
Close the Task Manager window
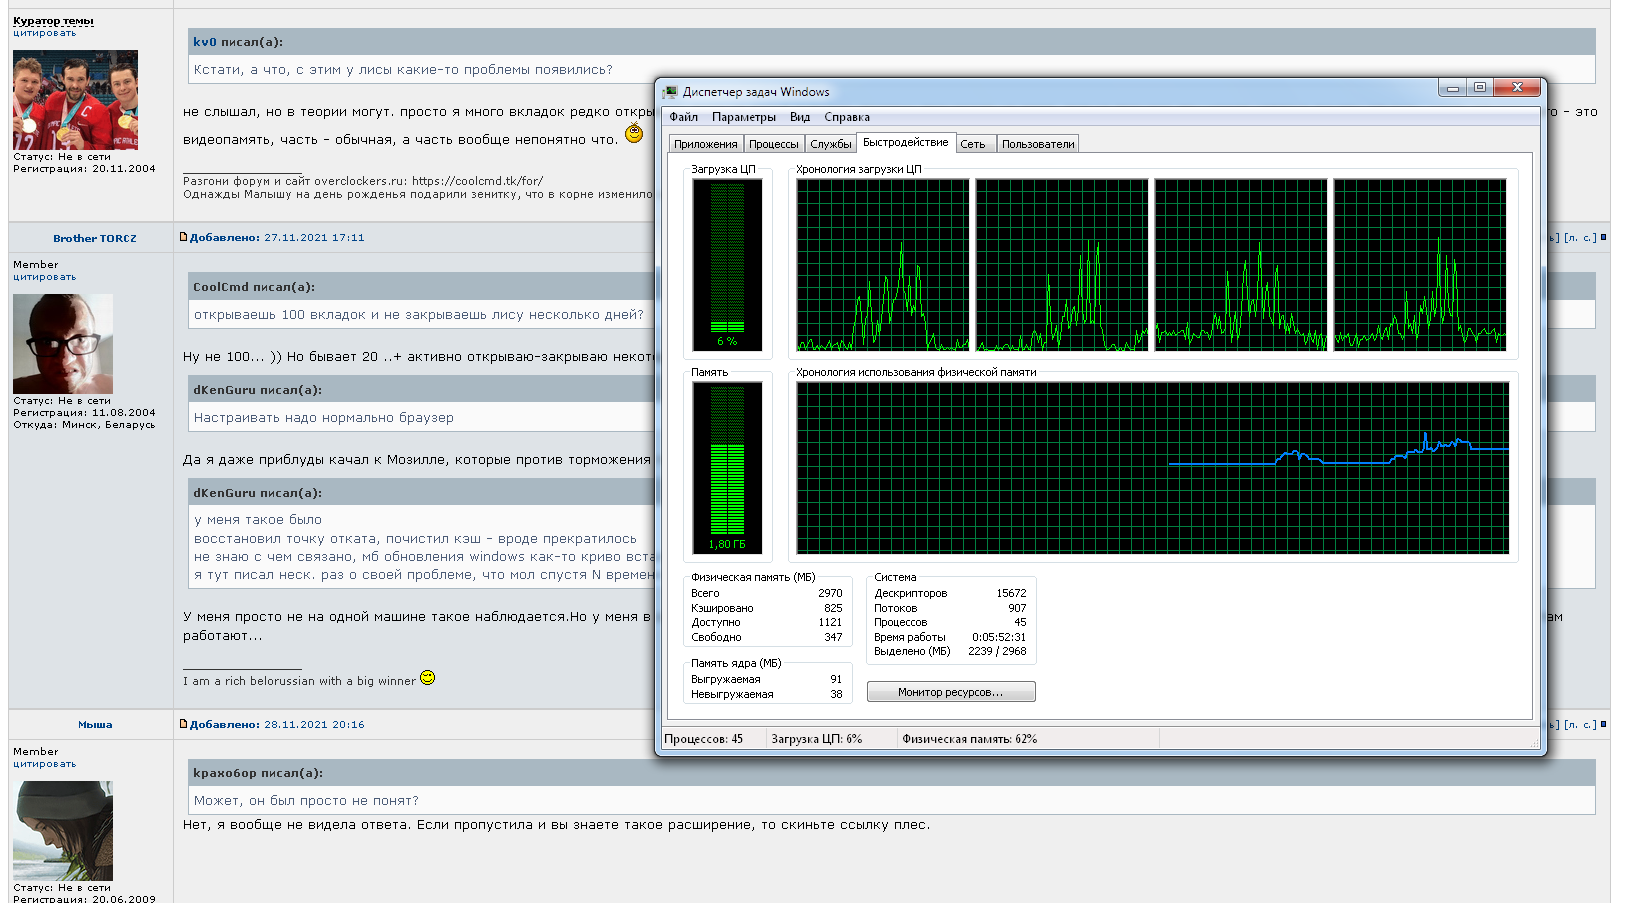pos(1517,88)
